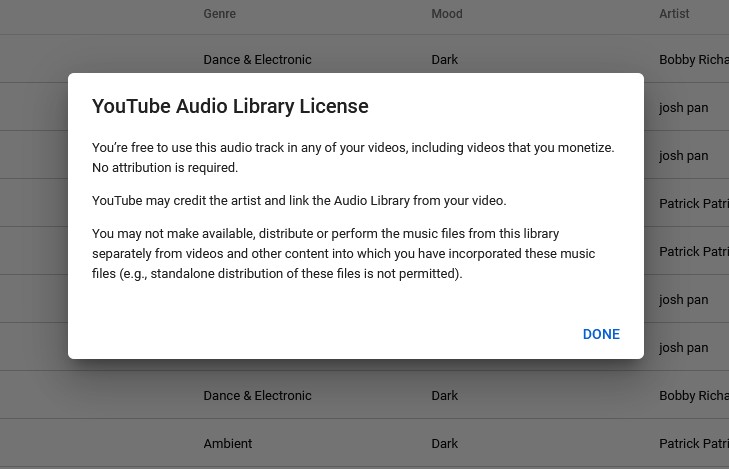This screenshot has width=729, height=469.
Task: Click the Artist column header
Action: pos(674,14)
